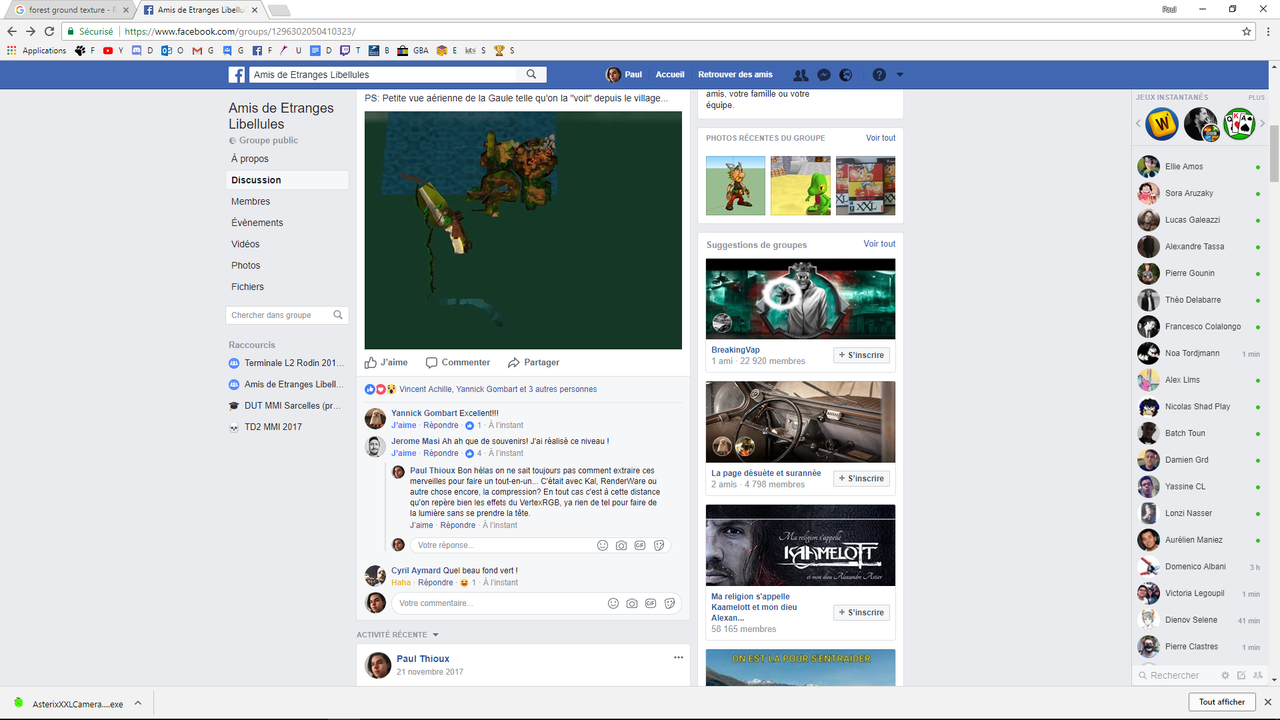Open the help question mark icon

[879, 75]
